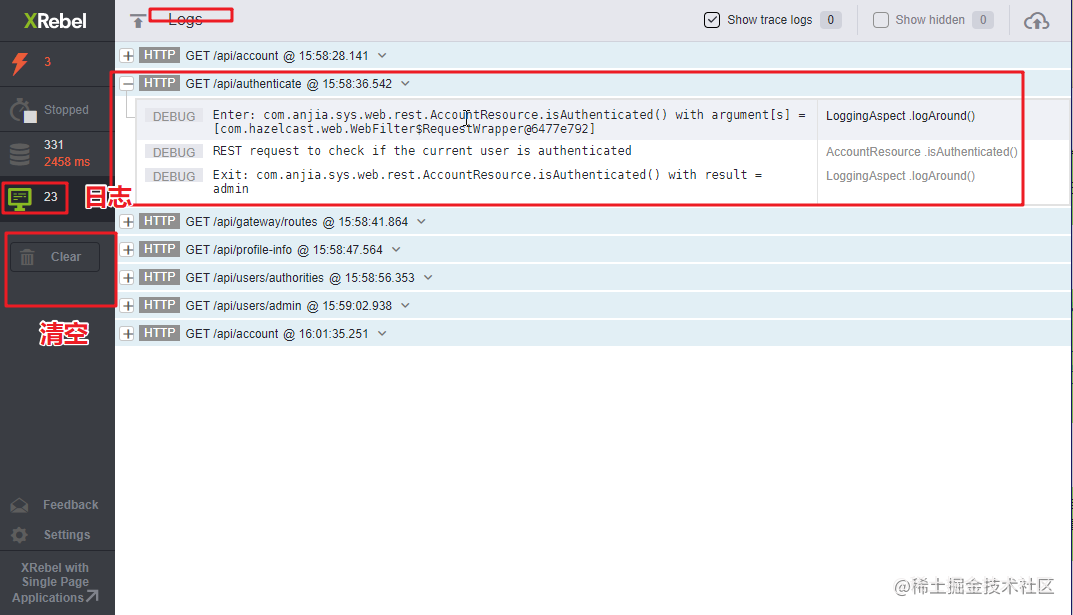Click the cloud upload icon

(1037, 21)
